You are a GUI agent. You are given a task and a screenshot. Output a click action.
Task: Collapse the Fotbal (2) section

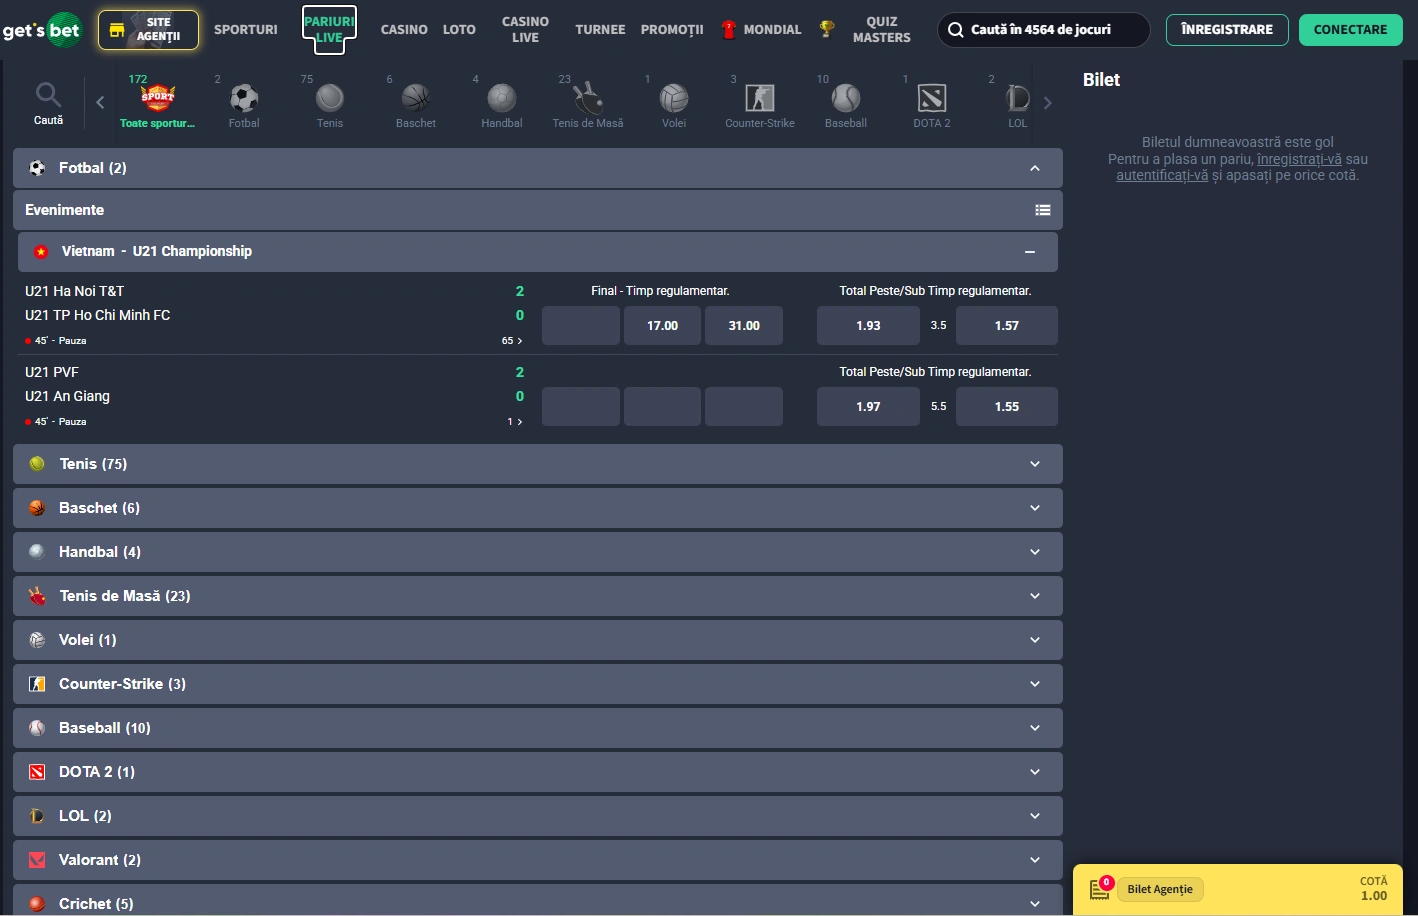pyautogui.click(x=1035, y=168)
